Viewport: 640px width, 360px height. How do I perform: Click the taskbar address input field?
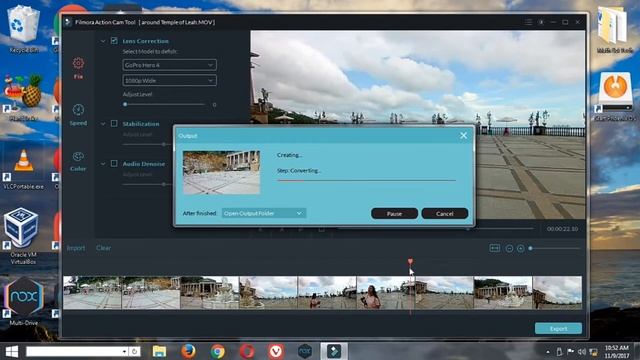(73, 351)
